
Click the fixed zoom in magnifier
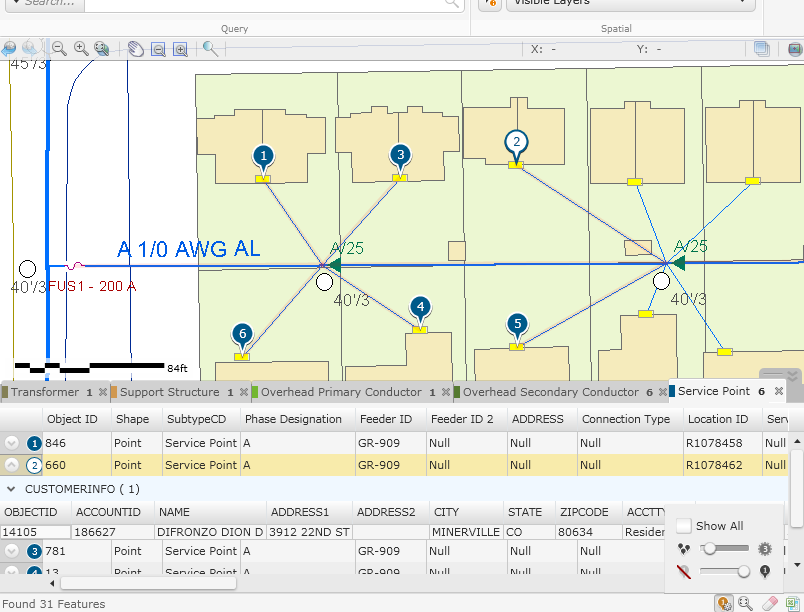point(81,48)
